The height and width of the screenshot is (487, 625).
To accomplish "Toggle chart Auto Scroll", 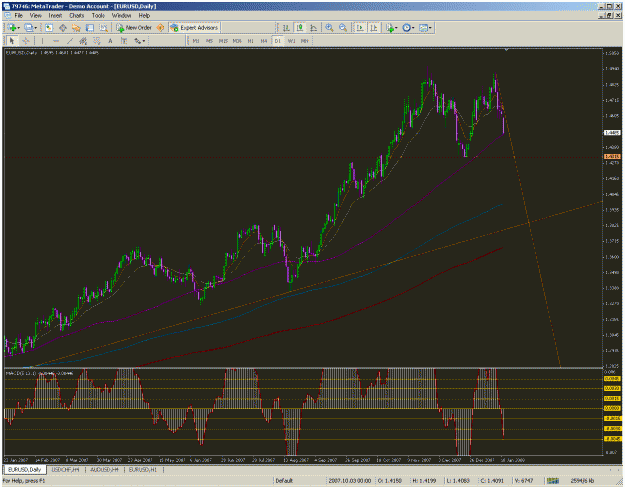I will tap(360, 28).
